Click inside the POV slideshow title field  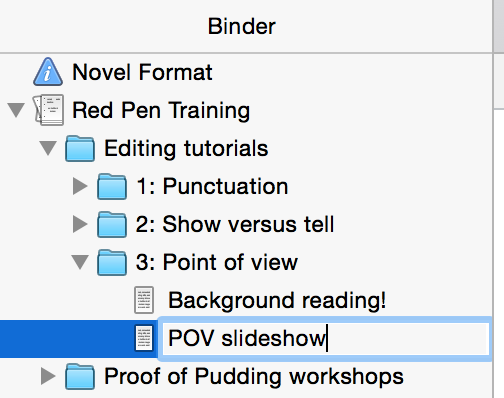point(325,339)
